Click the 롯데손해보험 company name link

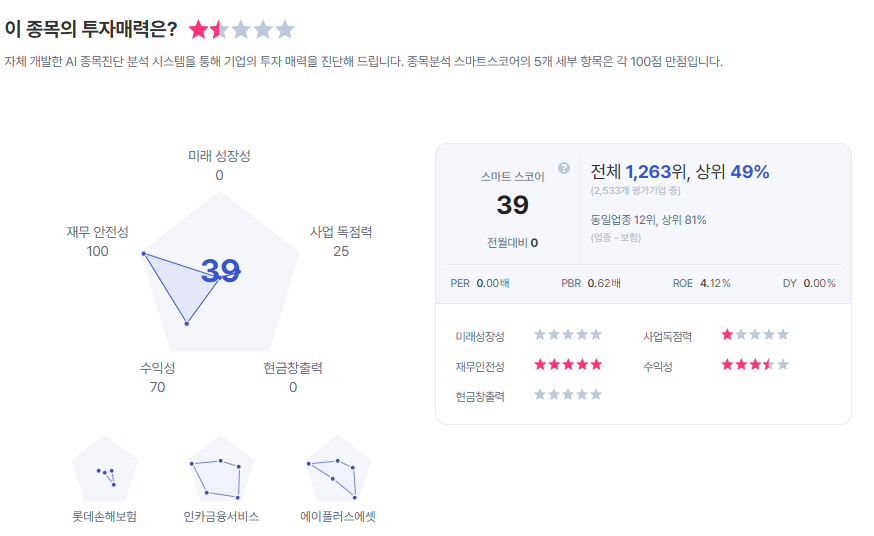[x=105, y=517]
